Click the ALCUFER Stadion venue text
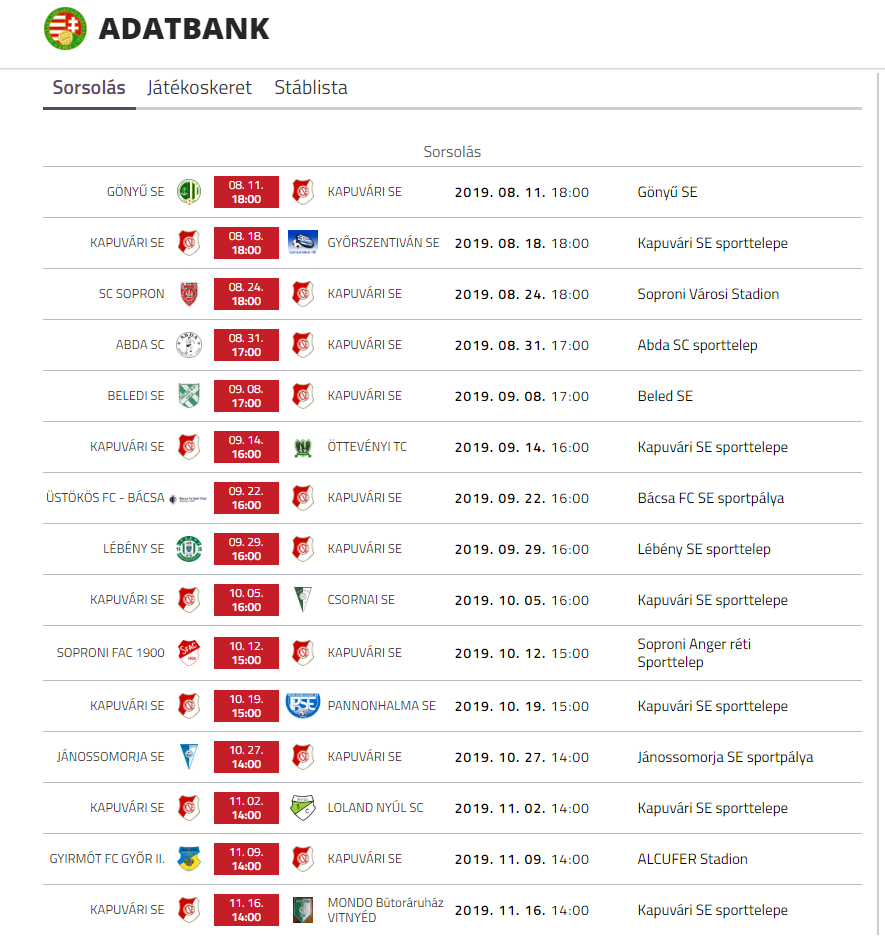Viewport: 885px width, 952px height. 692,859
